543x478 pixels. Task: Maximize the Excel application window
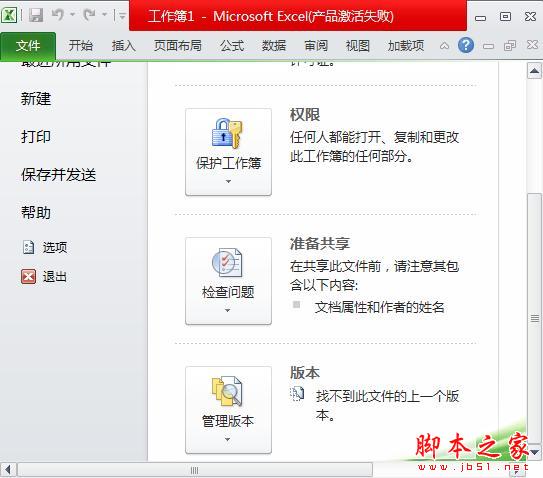[505, 16]
